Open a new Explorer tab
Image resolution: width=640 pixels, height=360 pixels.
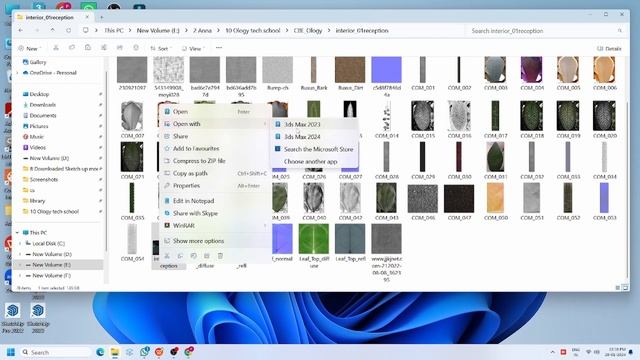click(102, 17)
